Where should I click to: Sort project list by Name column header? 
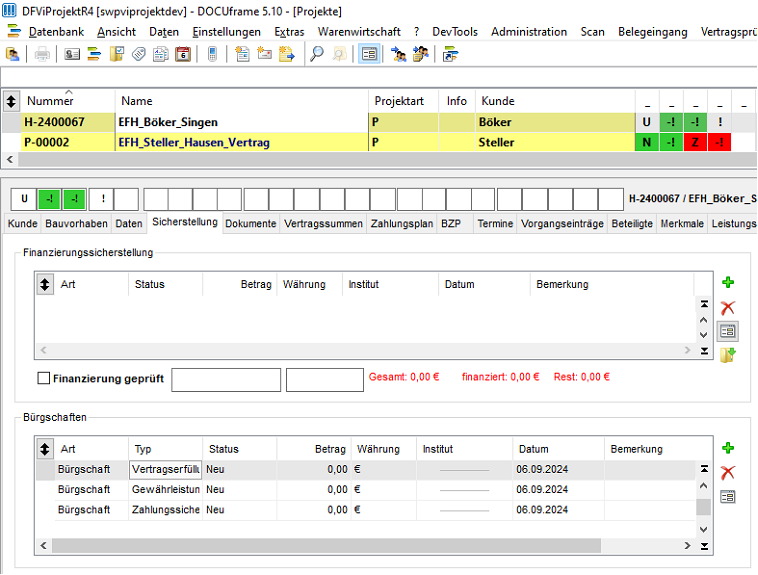click(242, 101)
